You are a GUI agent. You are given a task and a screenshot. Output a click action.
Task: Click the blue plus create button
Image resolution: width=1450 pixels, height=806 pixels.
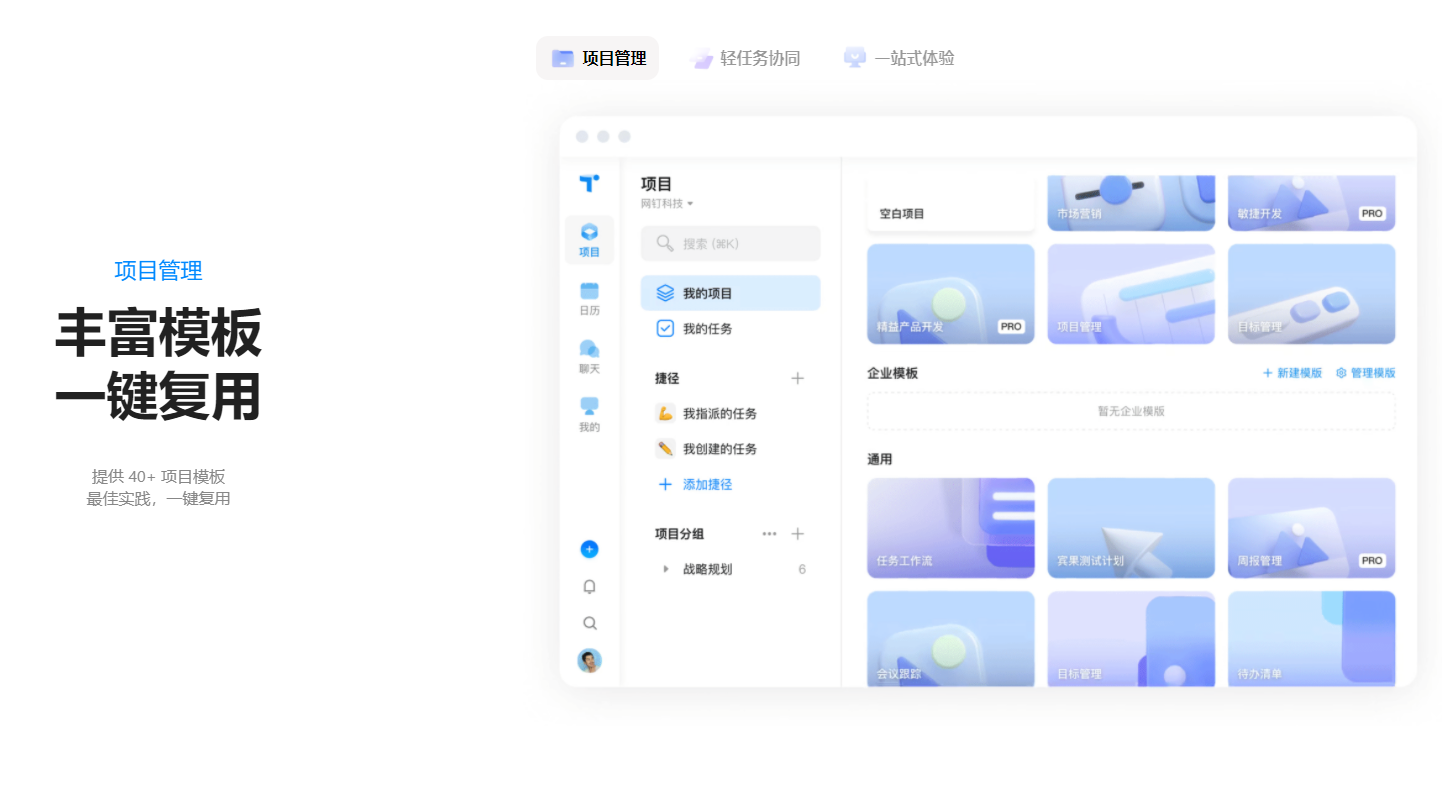click(x=589, y=549)
